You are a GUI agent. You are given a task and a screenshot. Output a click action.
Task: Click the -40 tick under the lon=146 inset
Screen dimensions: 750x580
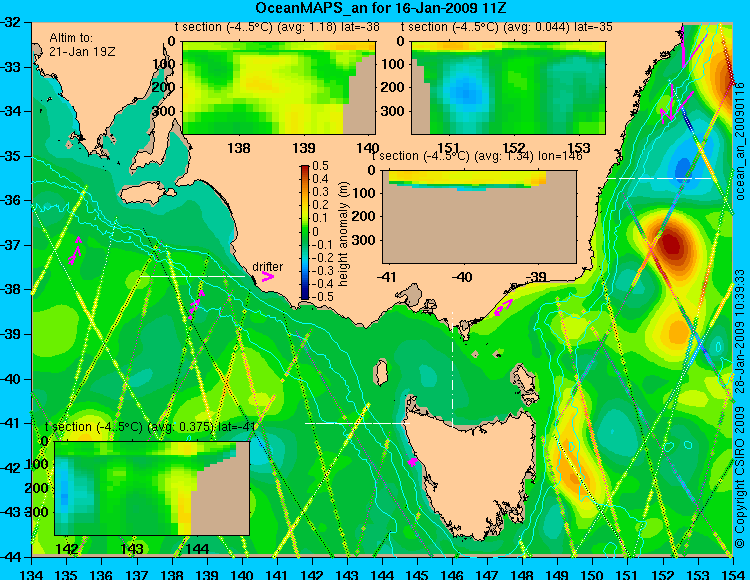462,276
